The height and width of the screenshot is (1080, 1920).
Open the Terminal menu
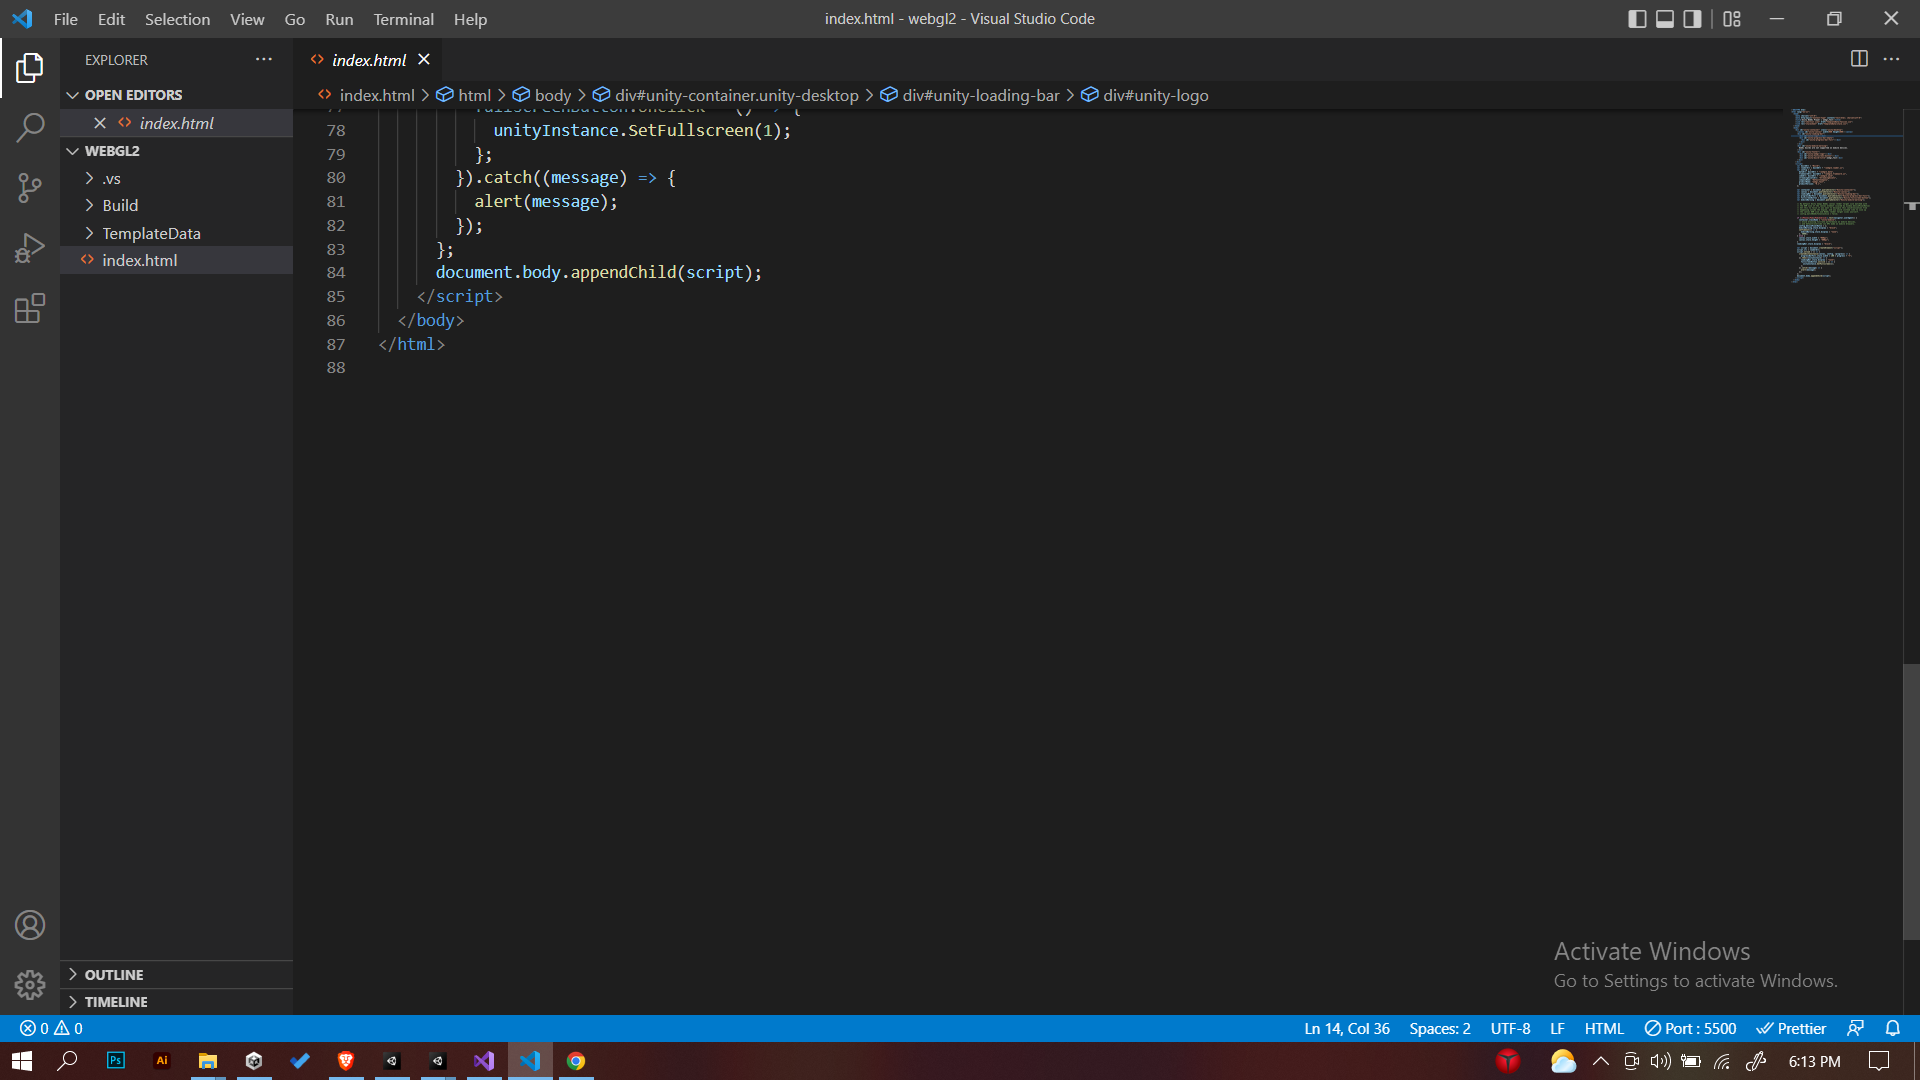(403, 19)
